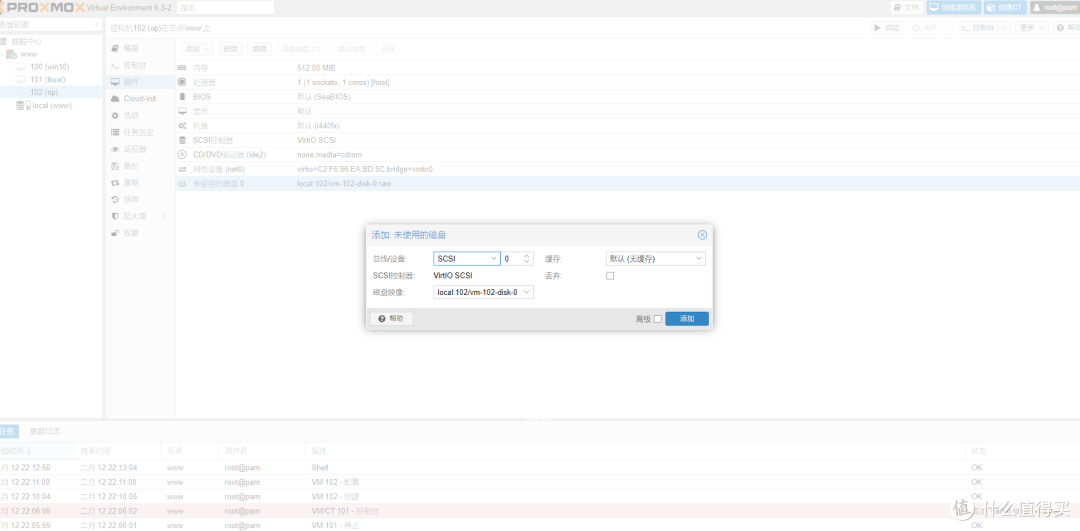This screenshot has width=1080, height=531.
Task: Select the 101 (ikuai) virtual machine
Action: [48, 79]
